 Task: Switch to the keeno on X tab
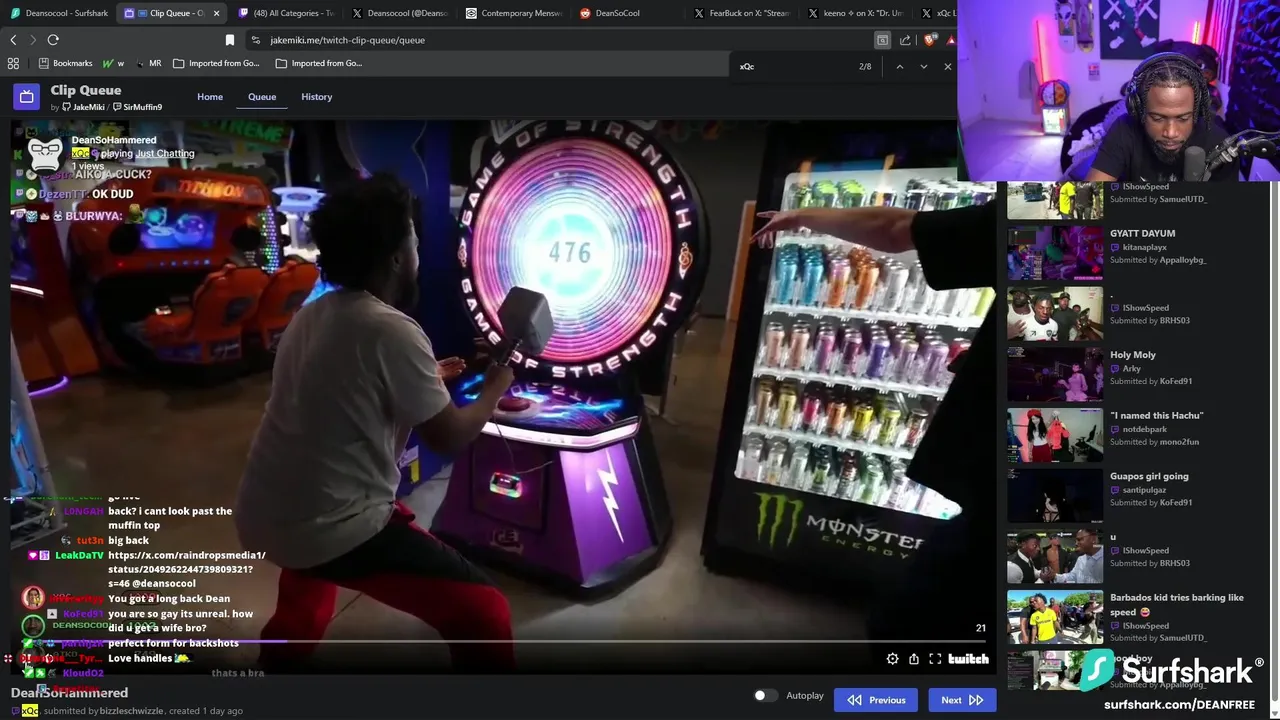pyautogui.click(x=856, y=13)
